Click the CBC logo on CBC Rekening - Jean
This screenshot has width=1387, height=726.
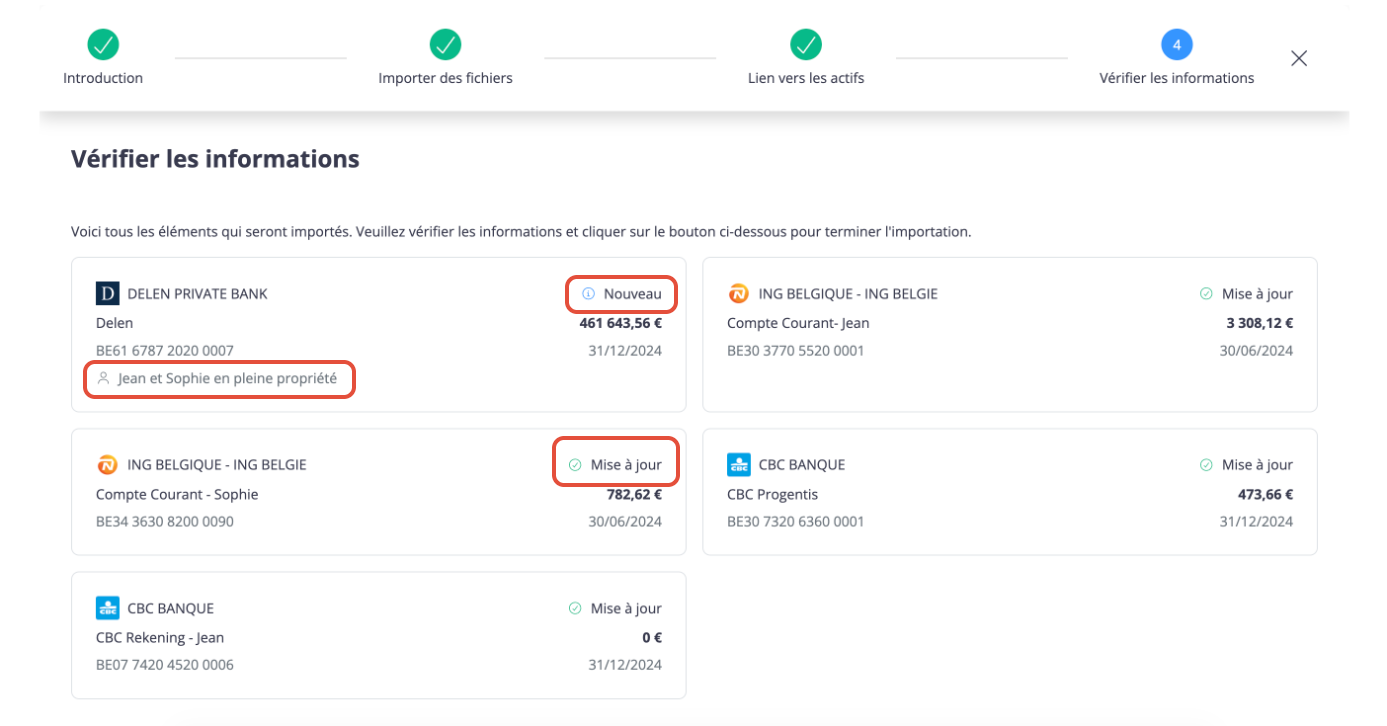pos(107,608)
